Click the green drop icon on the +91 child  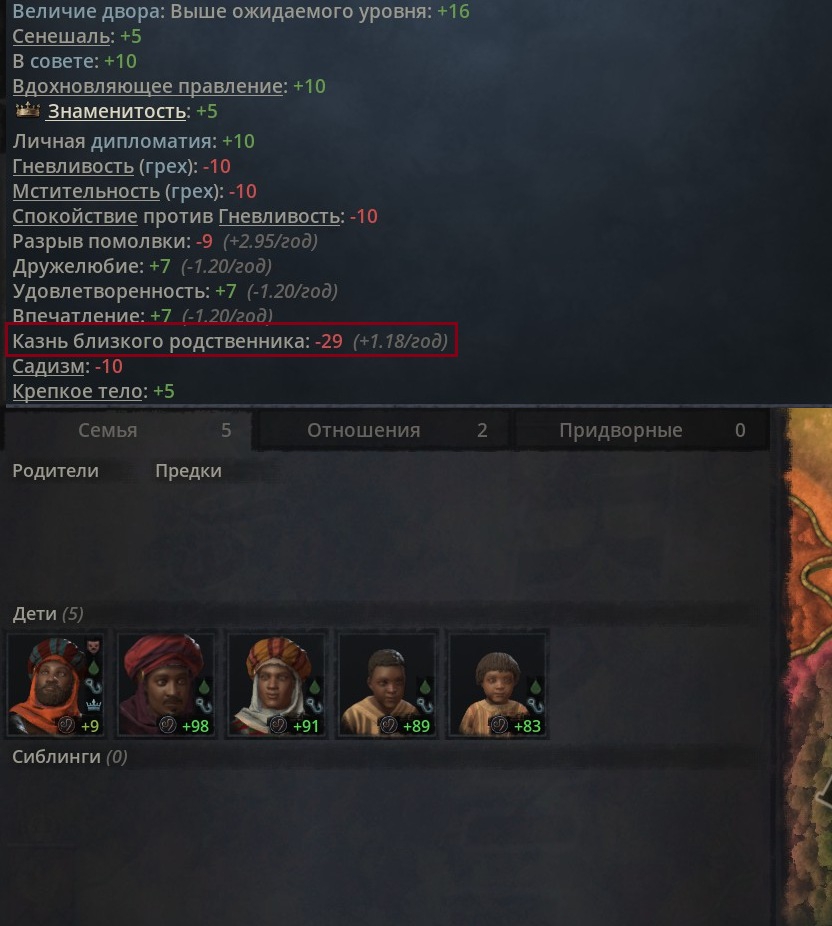point(315,687)
